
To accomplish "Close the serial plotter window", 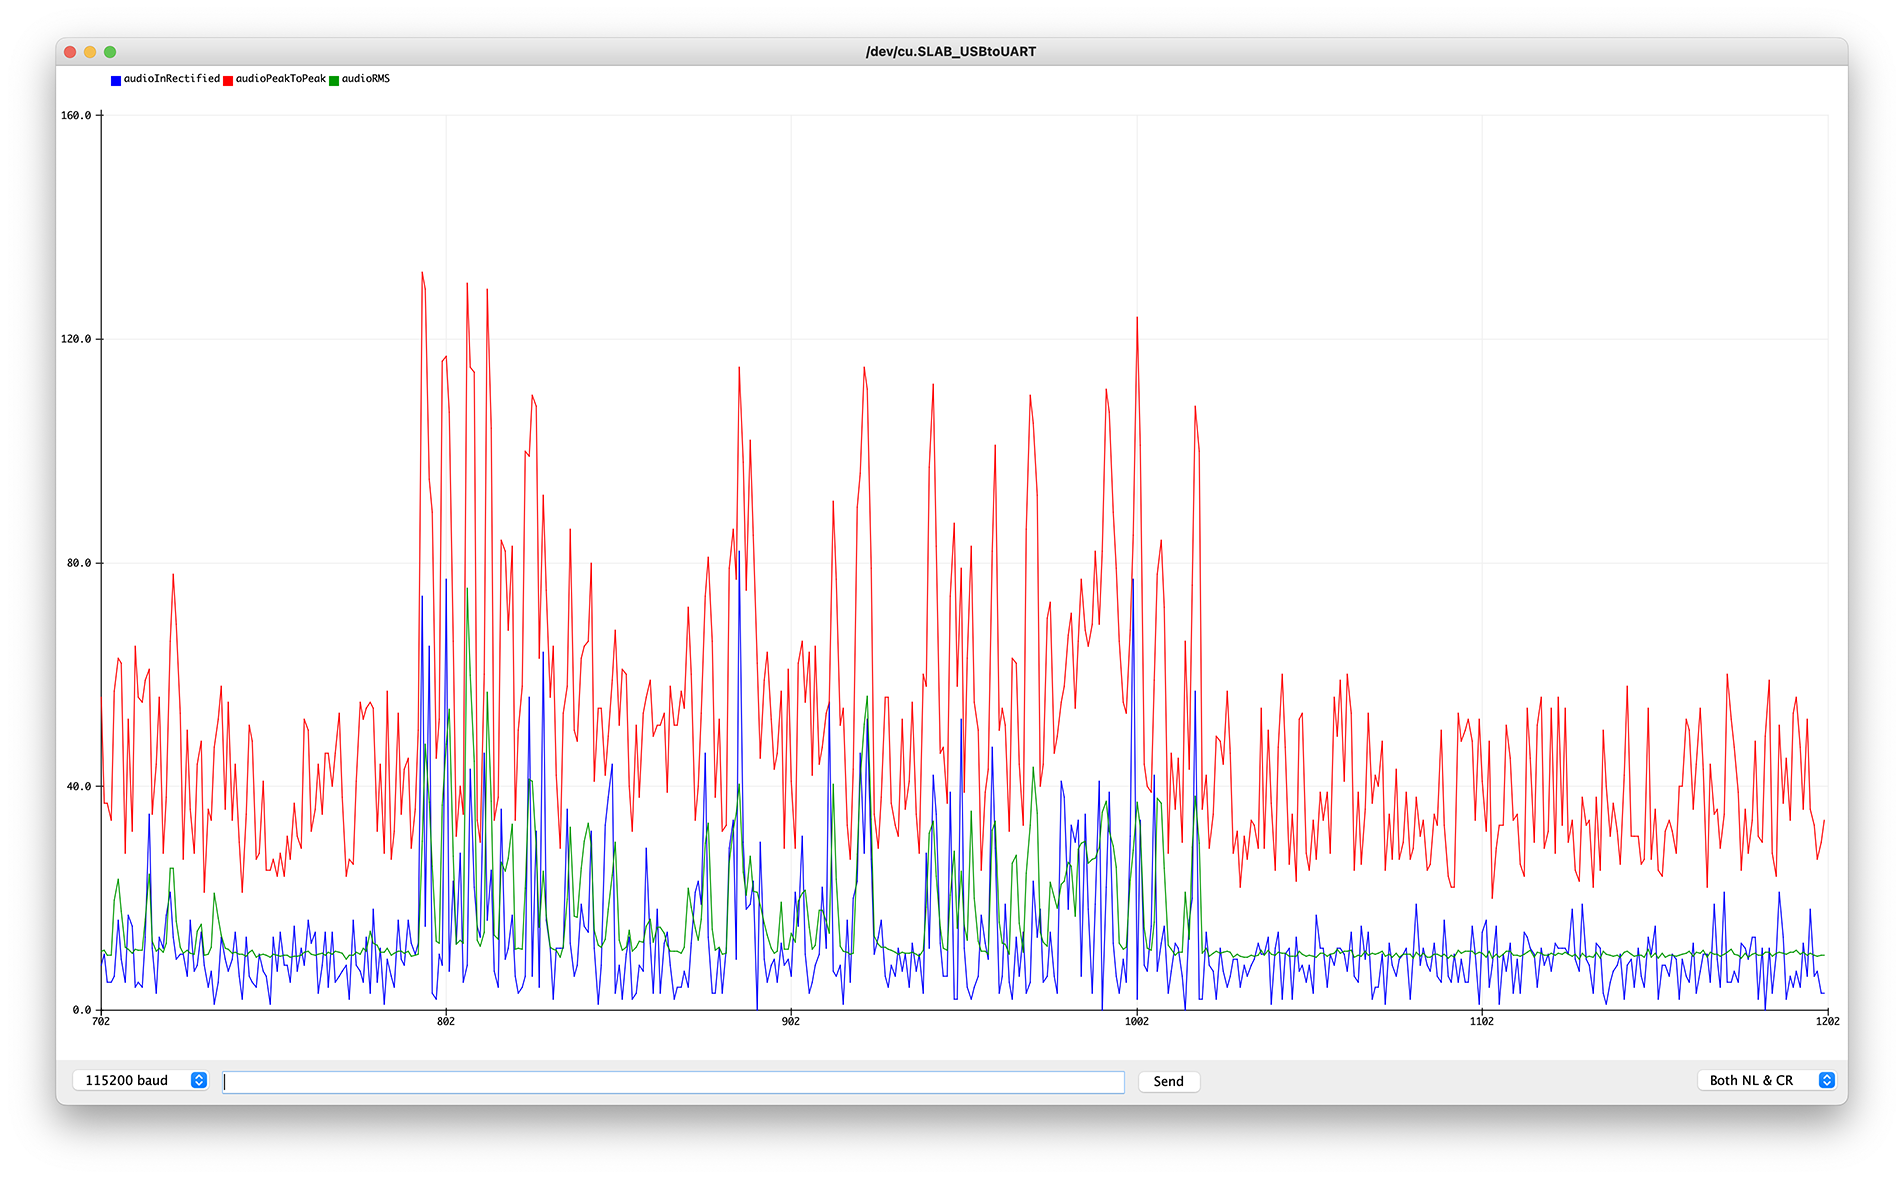I will pos(70,52).
